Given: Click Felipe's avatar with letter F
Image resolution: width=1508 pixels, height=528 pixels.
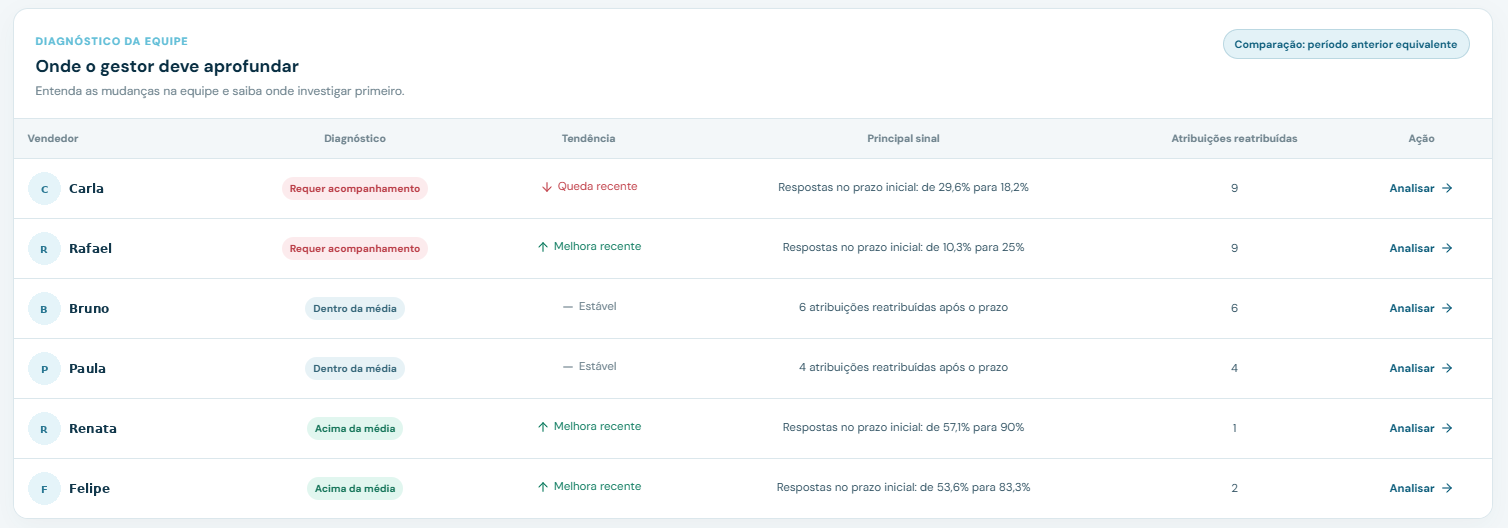Looking at the screenshot, I should 44,489.
